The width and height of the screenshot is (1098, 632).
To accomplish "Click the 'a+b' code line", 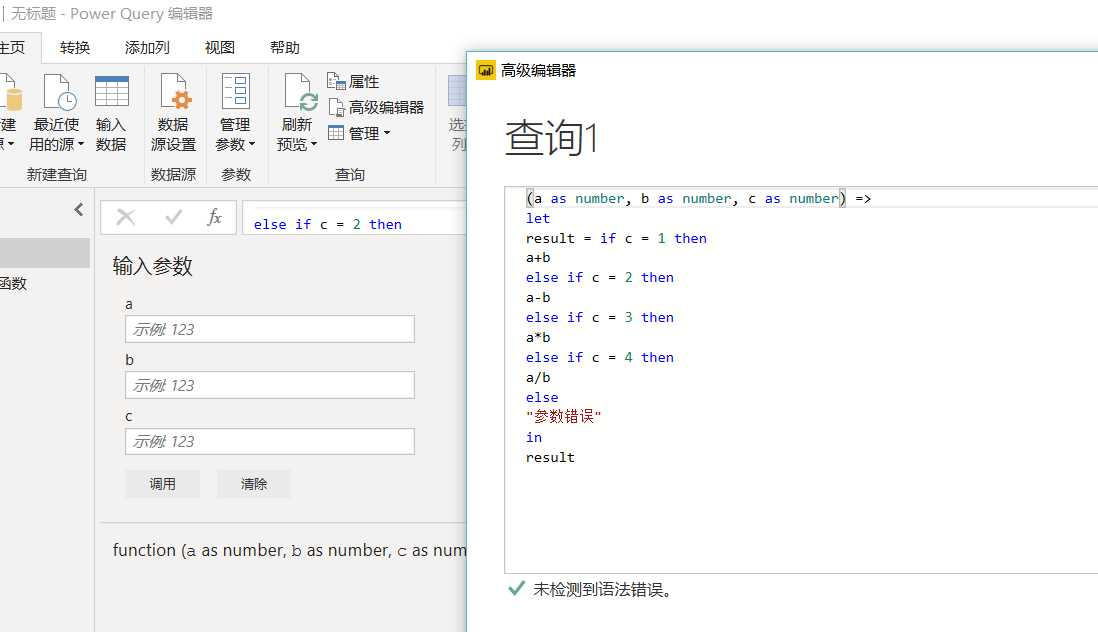I will 538,258.
